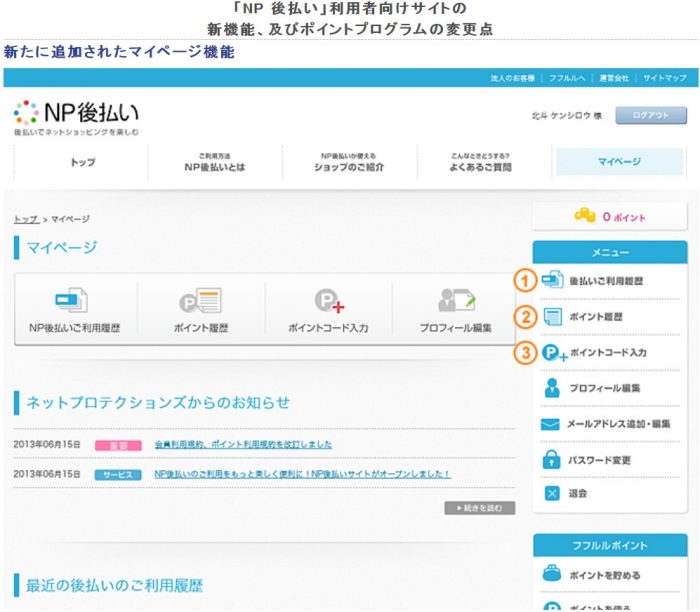
Task: Open the 会員利用規約 改訂 news link
Action: pos(243,445)
